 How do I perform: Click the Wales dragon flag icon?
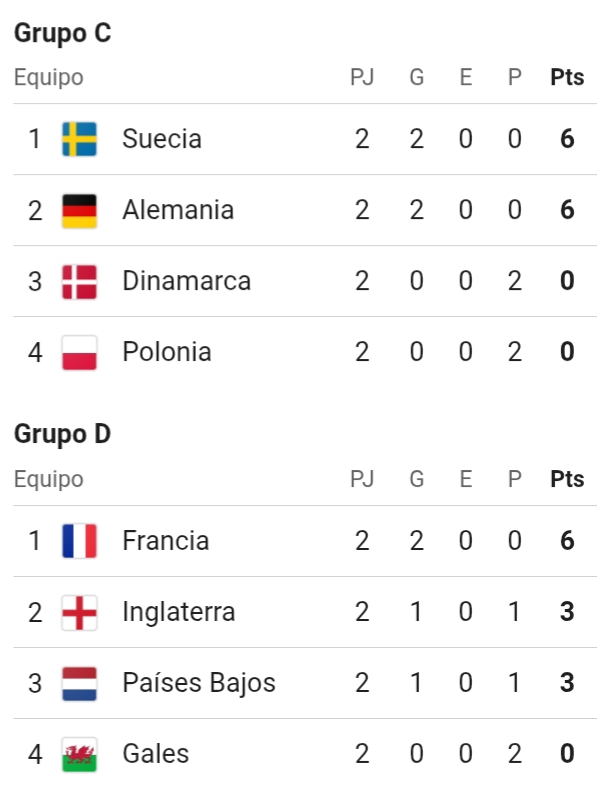tap(79, 754)
